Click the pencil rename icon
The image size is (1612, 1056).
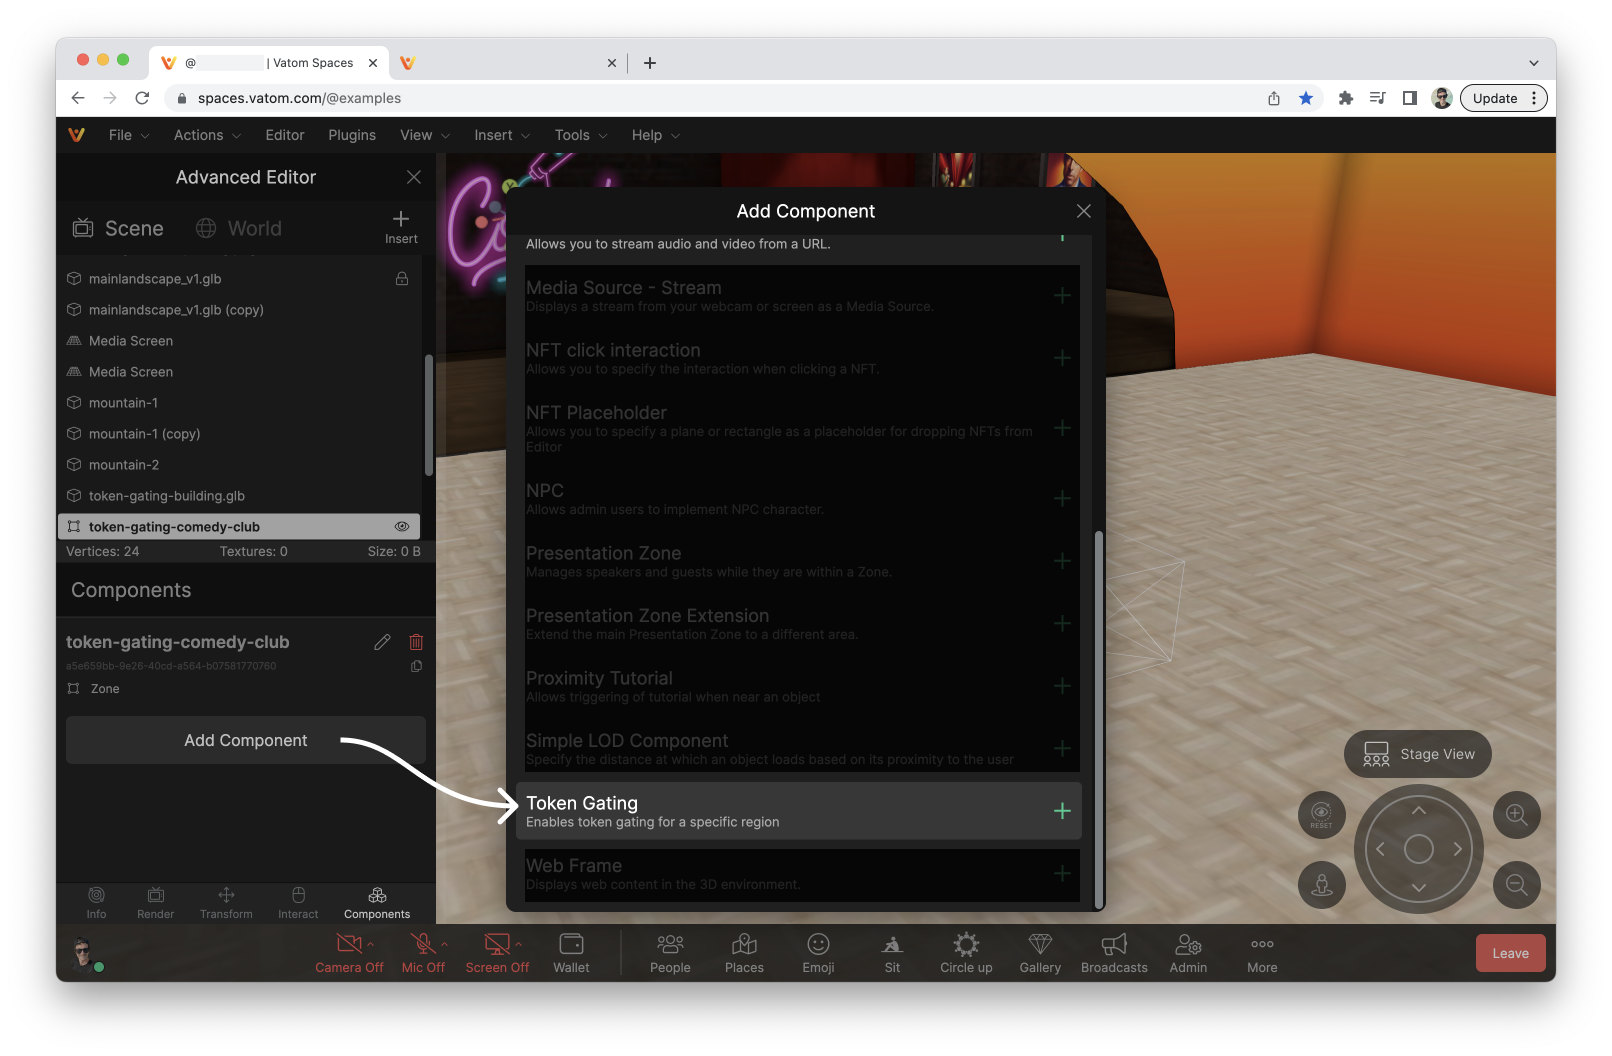tap(382, 642)
